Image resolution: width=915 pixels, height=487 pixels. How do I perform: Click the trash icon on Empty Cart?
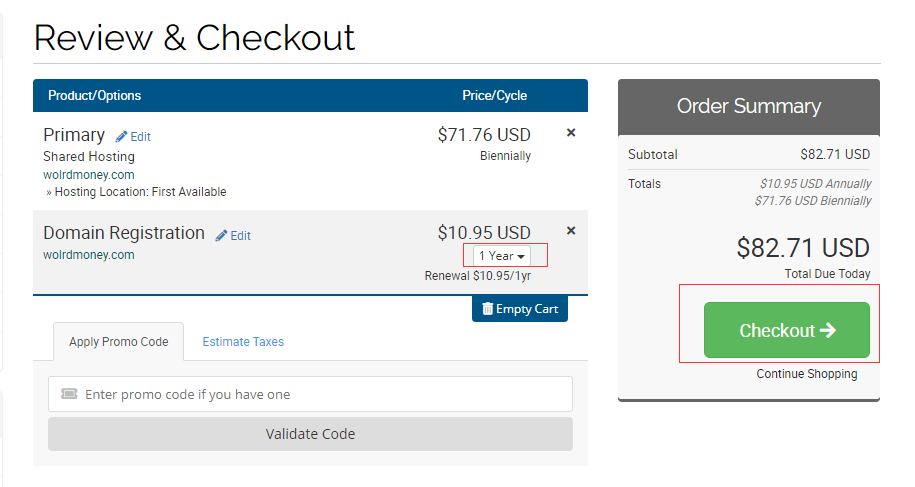coord(488,309)
